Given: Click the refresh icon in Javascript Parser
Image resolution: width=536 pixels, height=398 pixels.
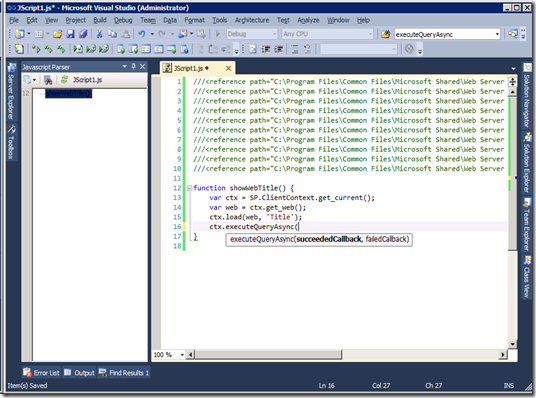Looking at the screenshot, I should click(64, 80).
